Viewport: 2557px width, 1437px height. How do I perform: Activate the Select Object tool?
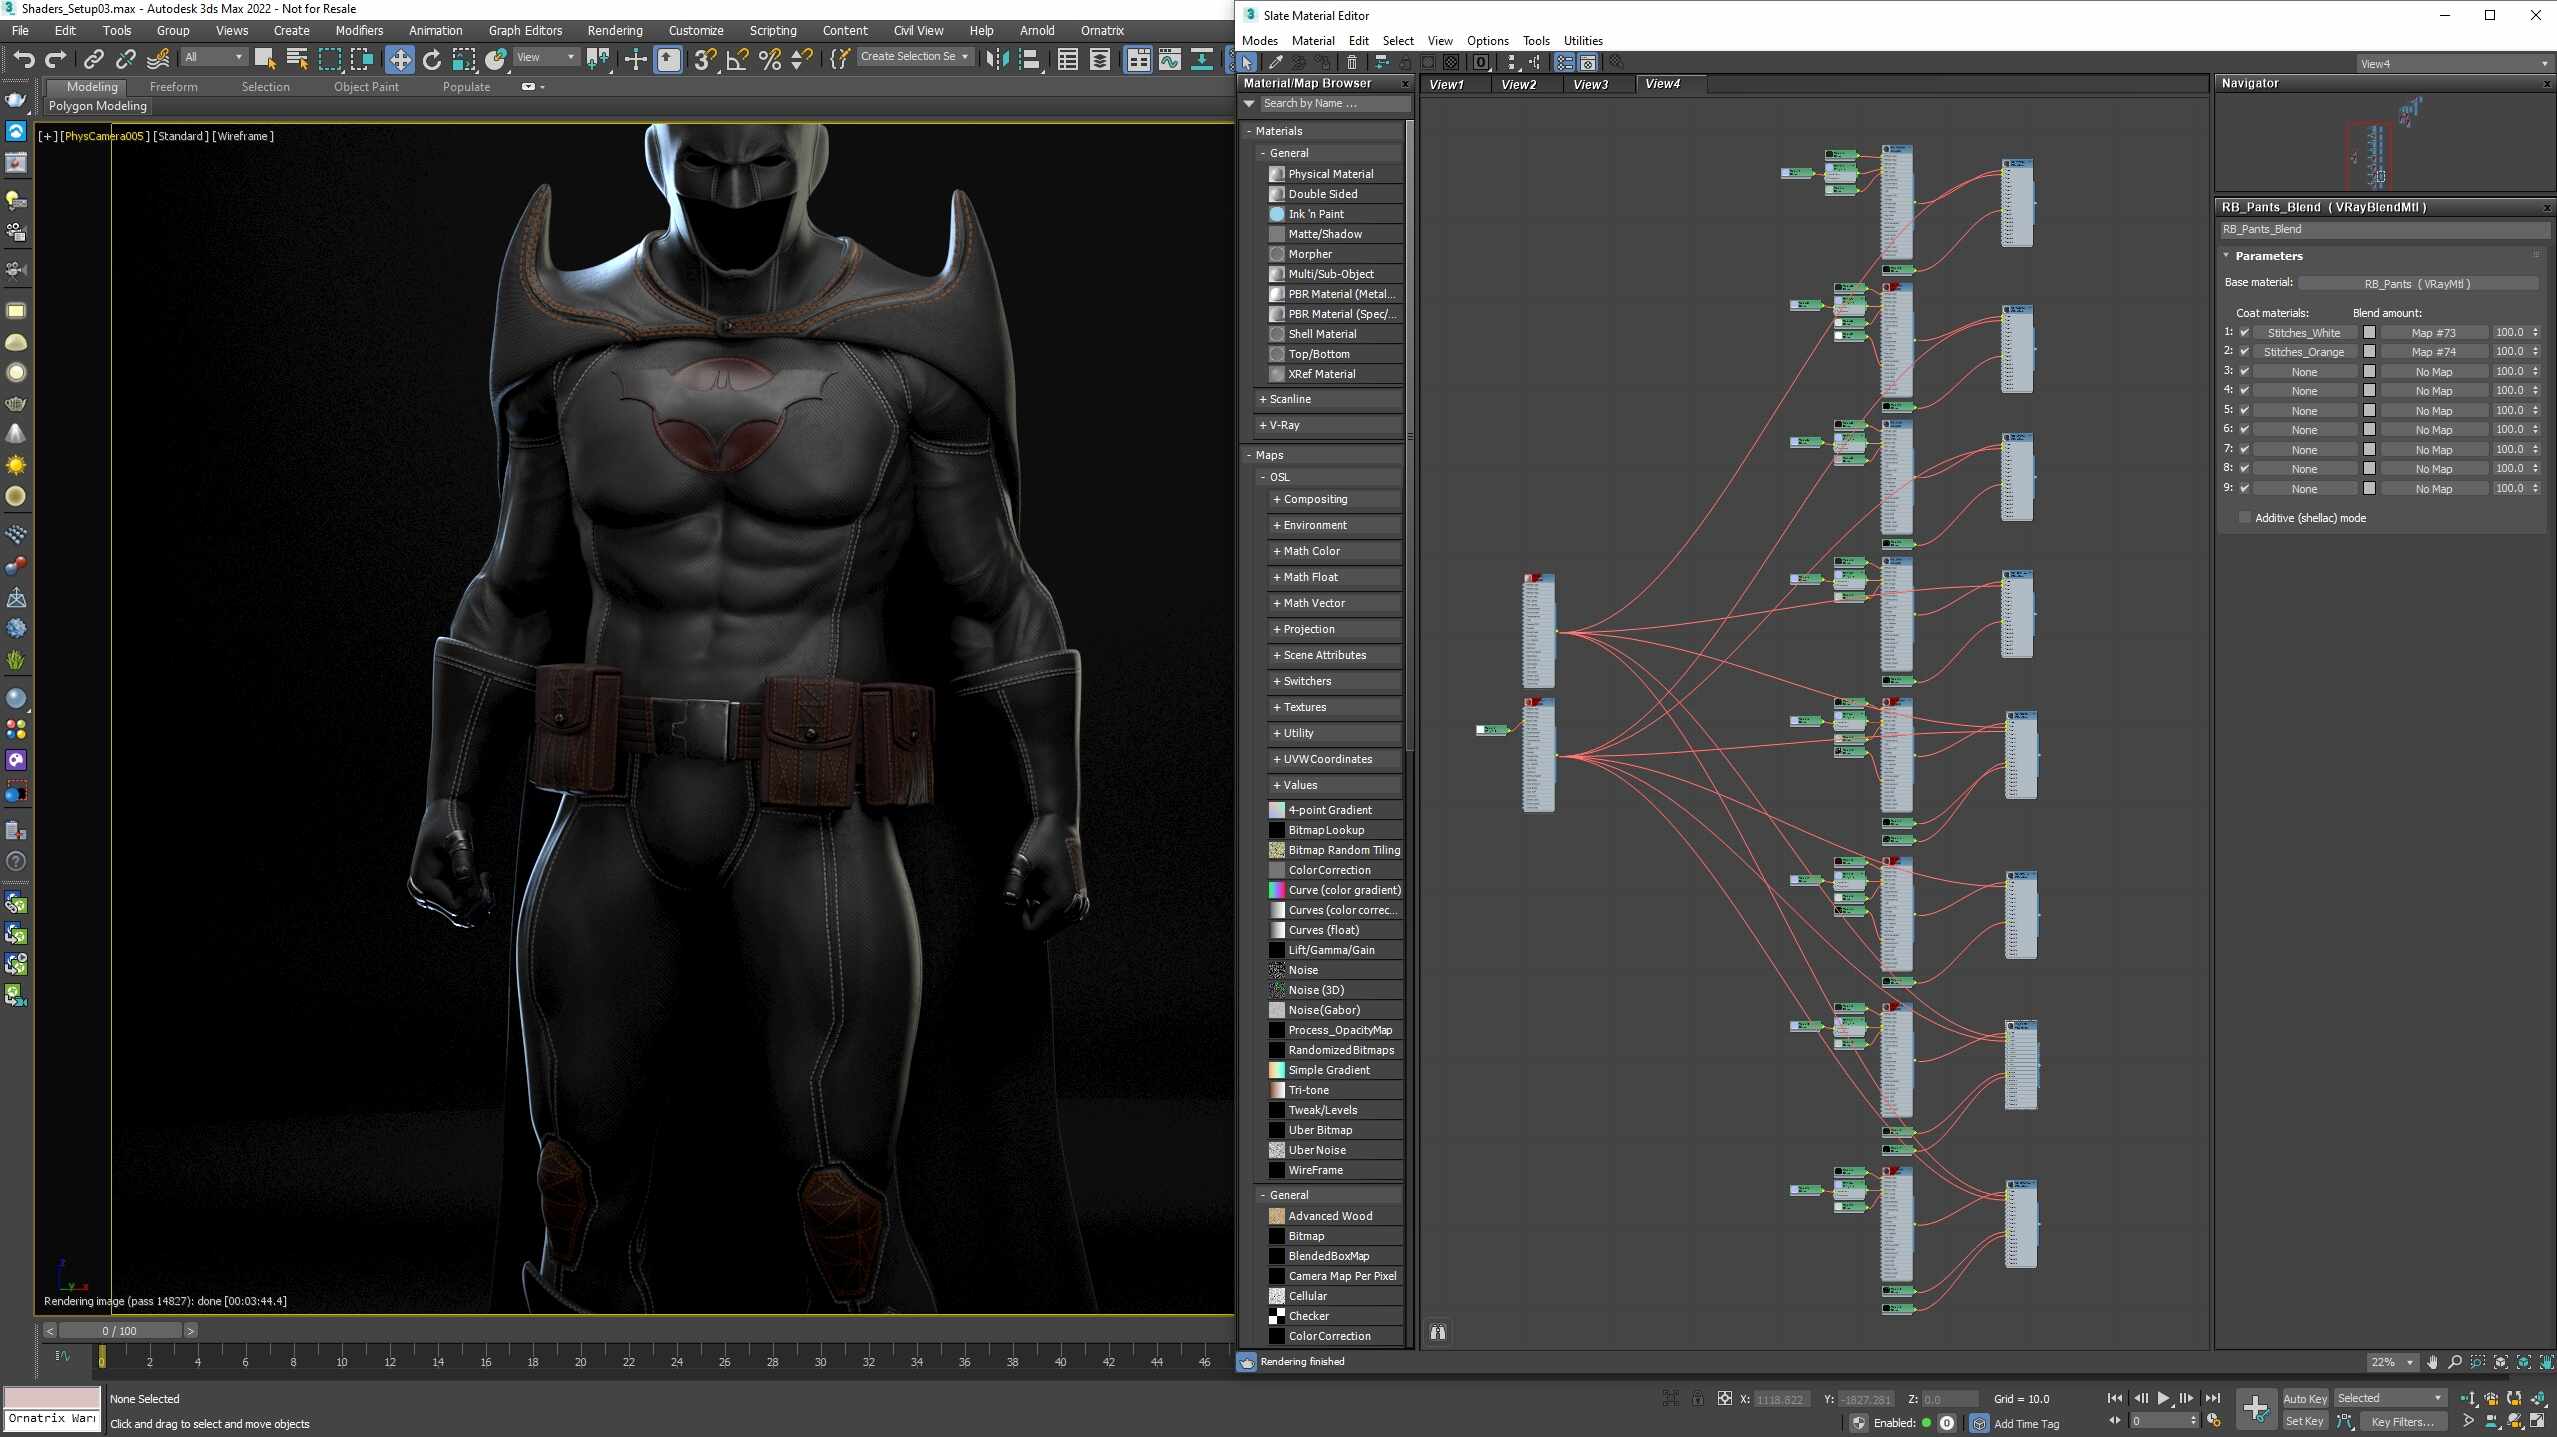click(265, 59)
